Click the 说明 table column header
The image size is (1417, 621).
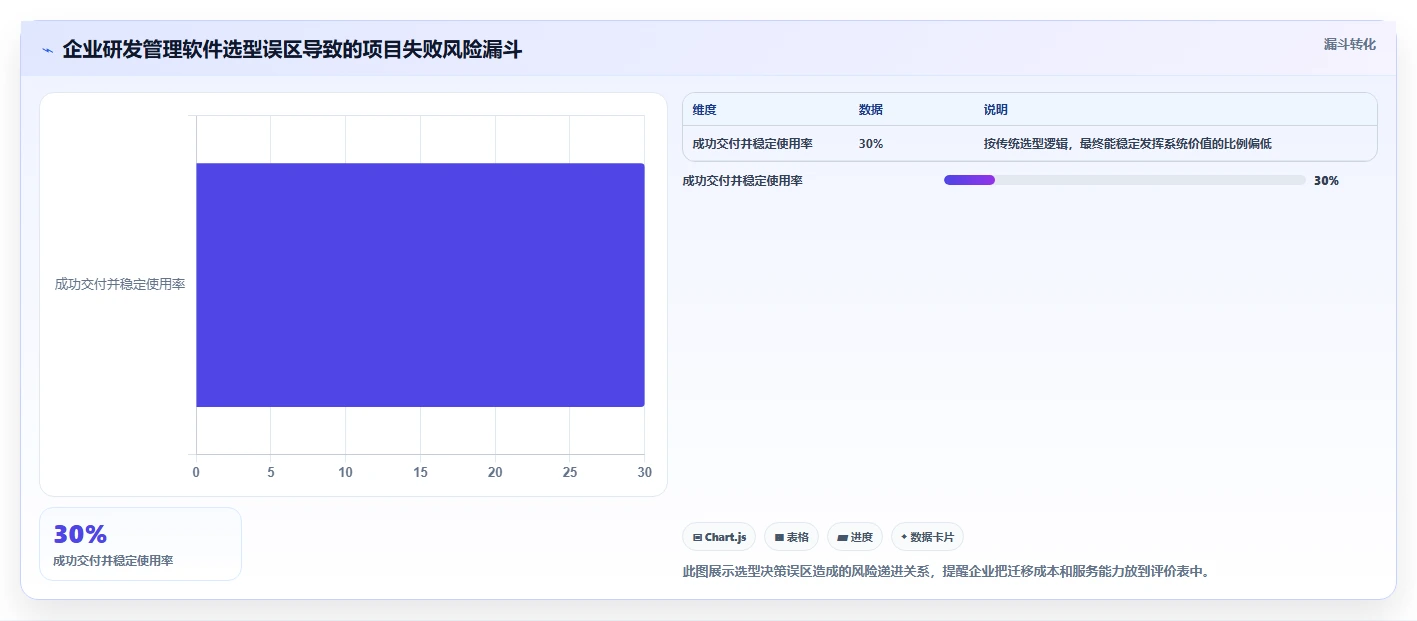(x=996, y=110)
